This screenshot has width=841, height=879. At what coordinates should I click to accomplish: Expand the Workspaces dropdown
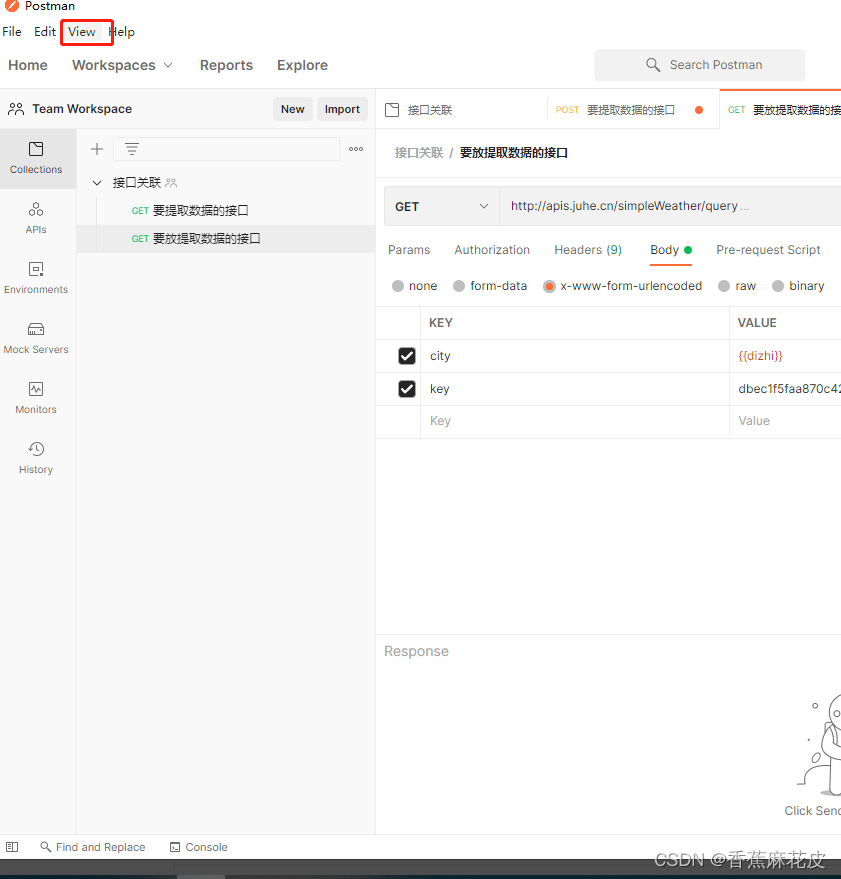(x=122, y=65)
